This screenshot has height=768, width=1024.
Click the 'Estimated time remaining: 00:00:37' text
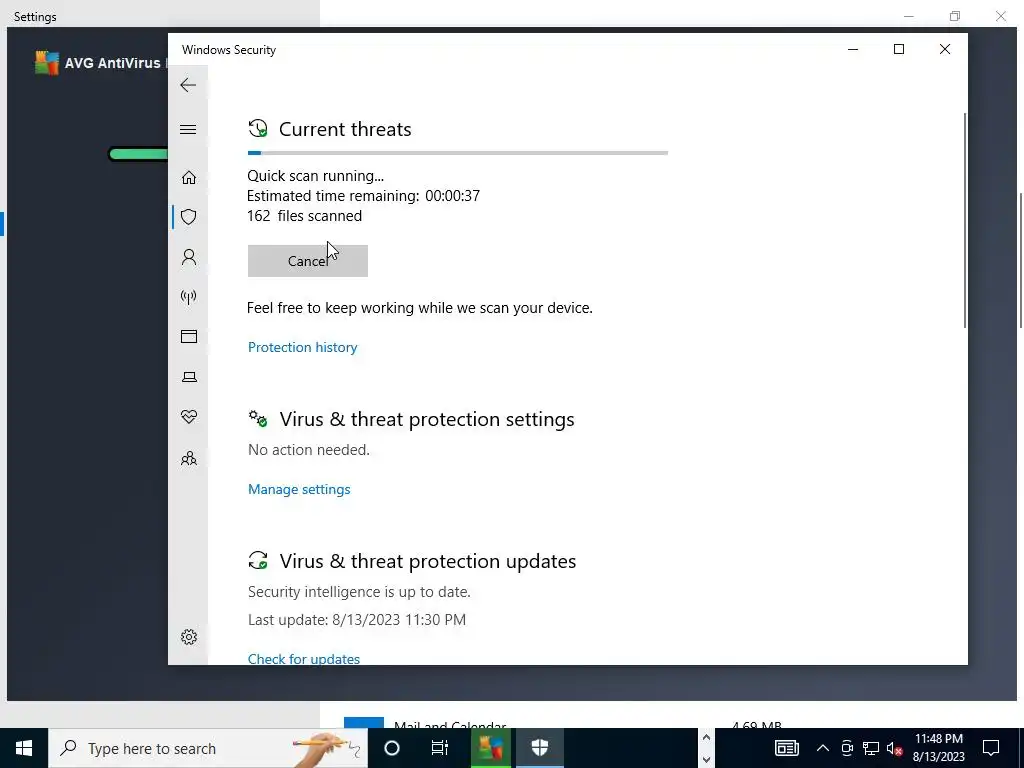pyautogui.click(x=363, y=196)
